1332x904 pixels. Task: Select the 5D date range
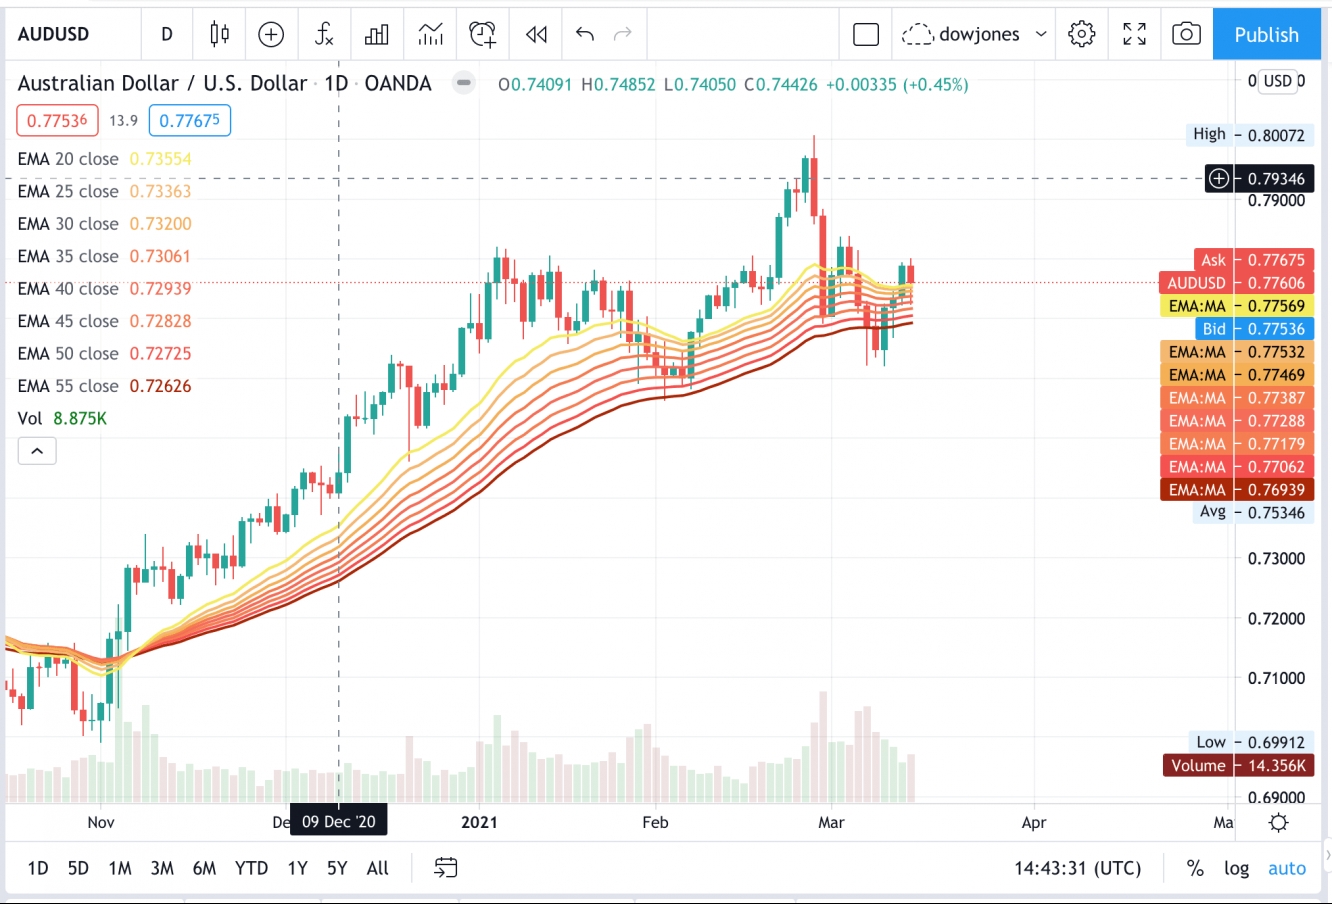pyautogui.click(x=78, y=868)
